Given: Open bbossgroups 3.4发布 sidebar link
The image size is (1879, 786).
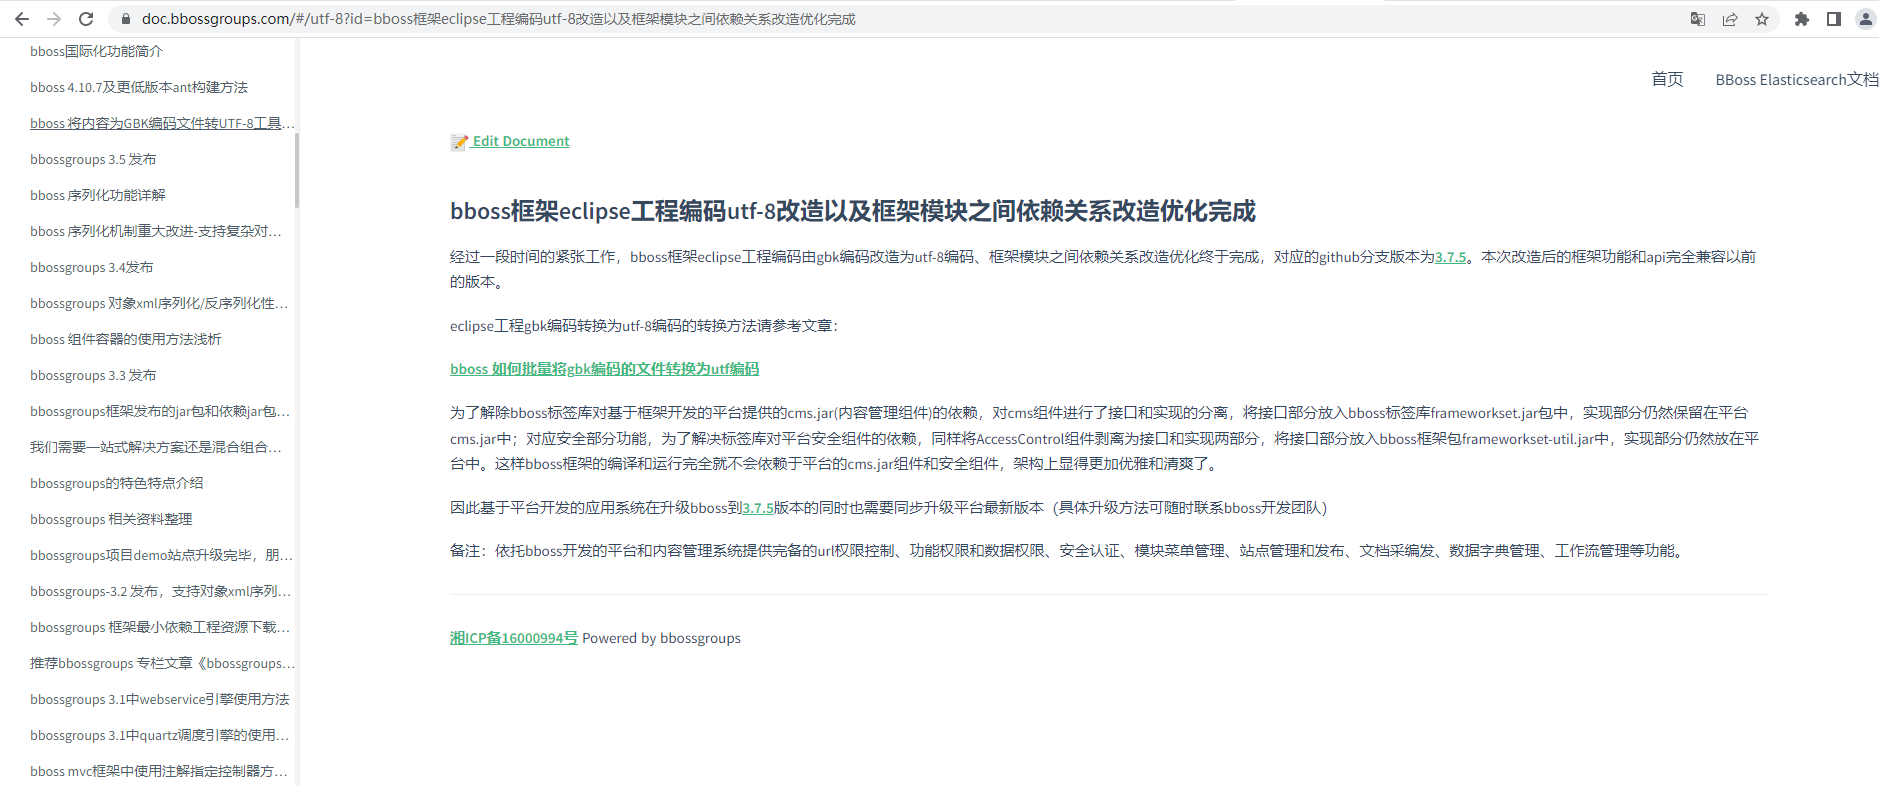Looking at the screenshot, I should [92, 267].
